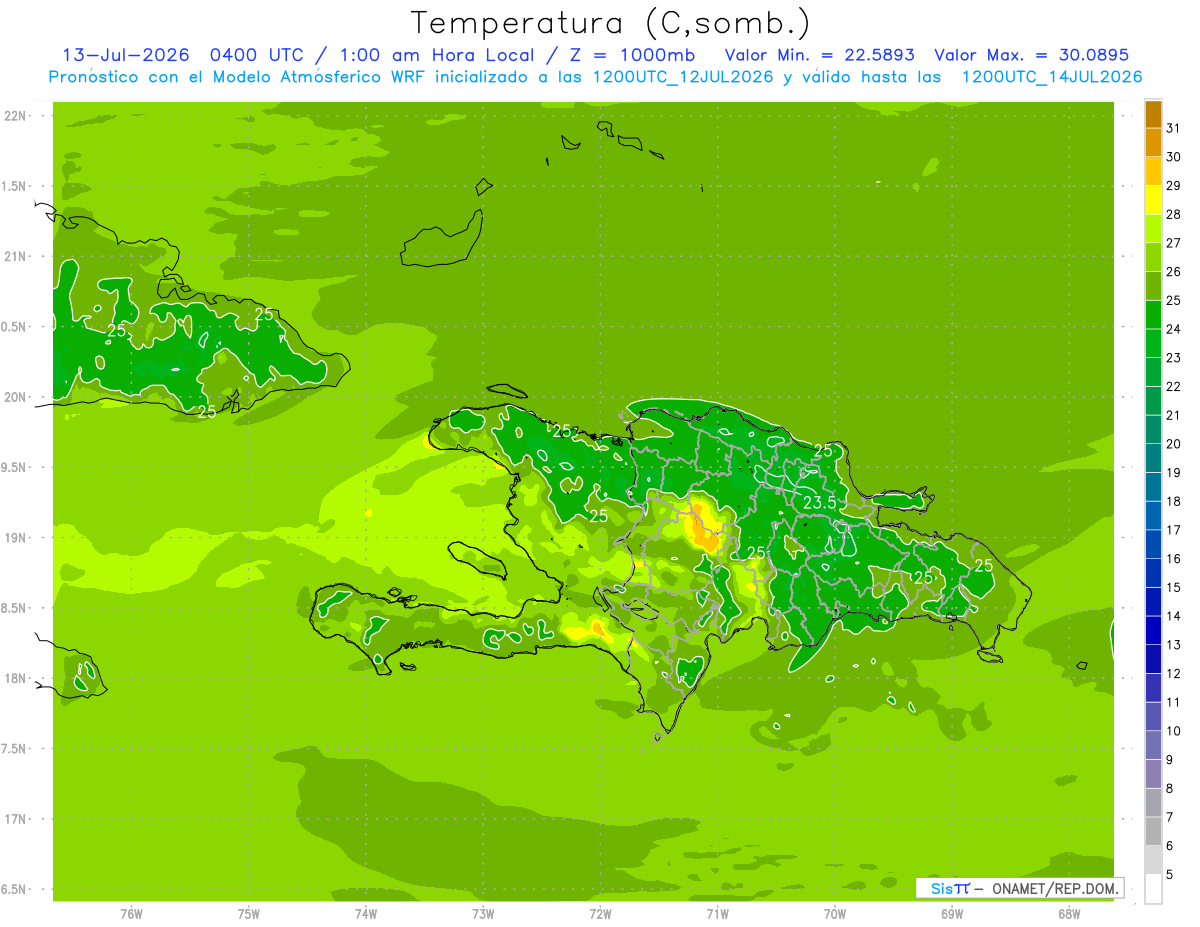This screenshot has height=927, width=1200.
Task: Click the '70W' longitude axis label
Action: click(x=835, y=914)
